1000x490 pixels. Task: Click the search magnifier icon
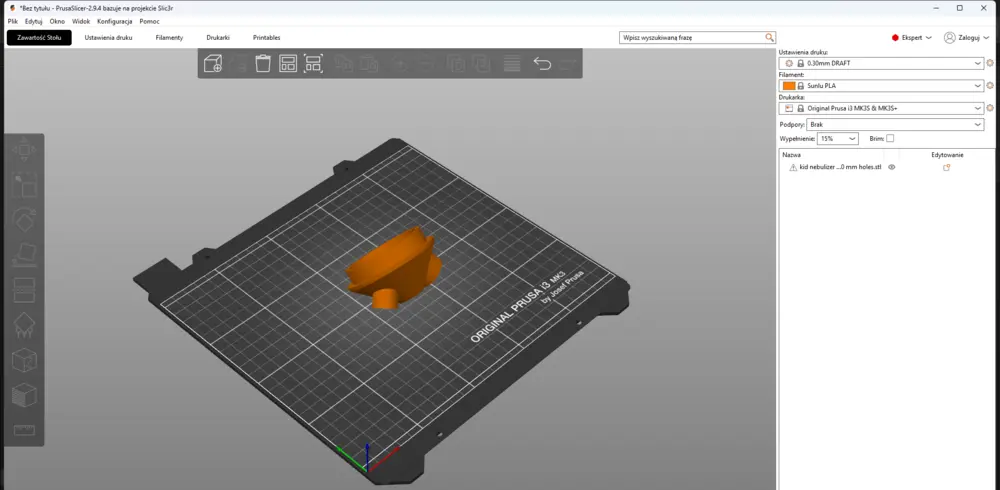coord(770,38)
